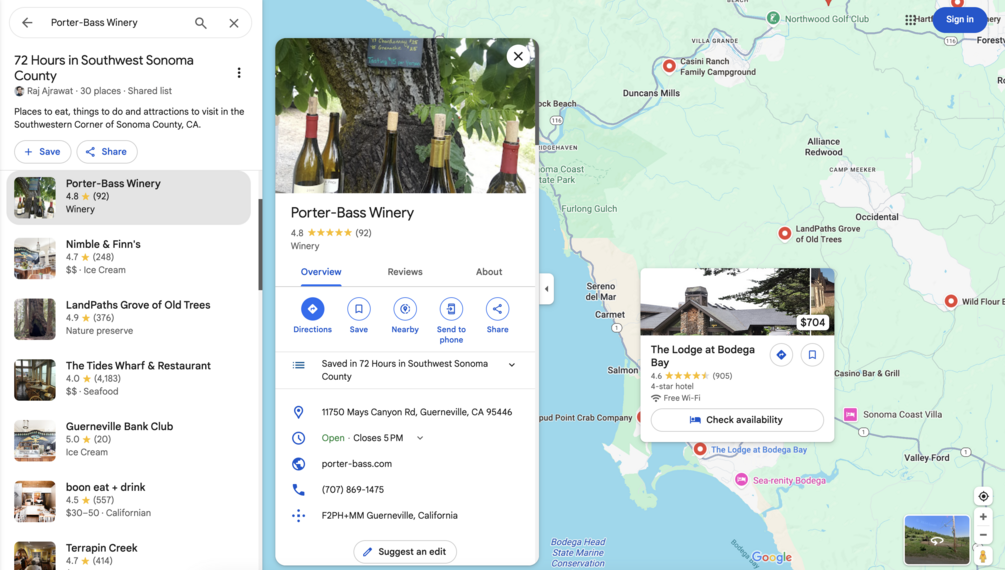
Task: Click Casini Ranch Family Campground pin
Action: (669, 65)
